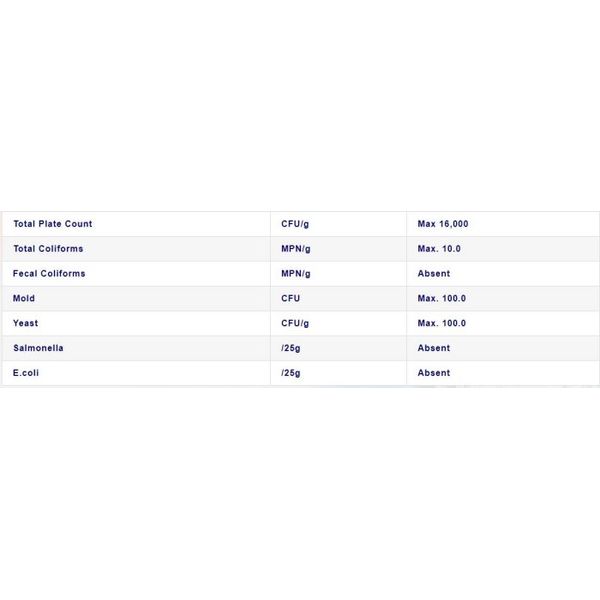600x600 pixels.
Task: Click Absent value in Fecal Coliforms row
Action: [x=434, y=274]
